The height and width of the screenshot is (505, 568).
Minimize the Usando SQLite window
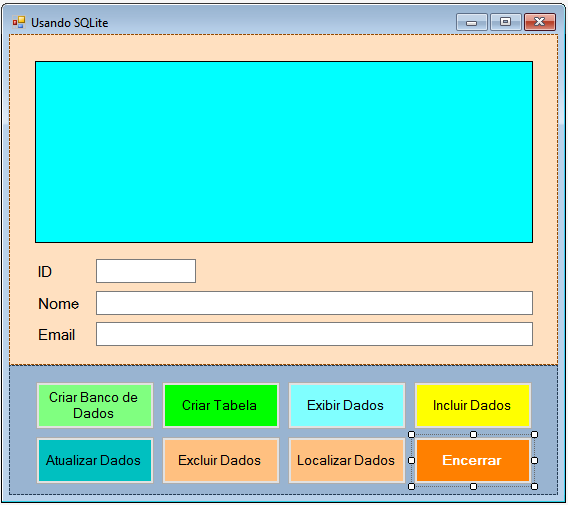(x=471, y=22)
